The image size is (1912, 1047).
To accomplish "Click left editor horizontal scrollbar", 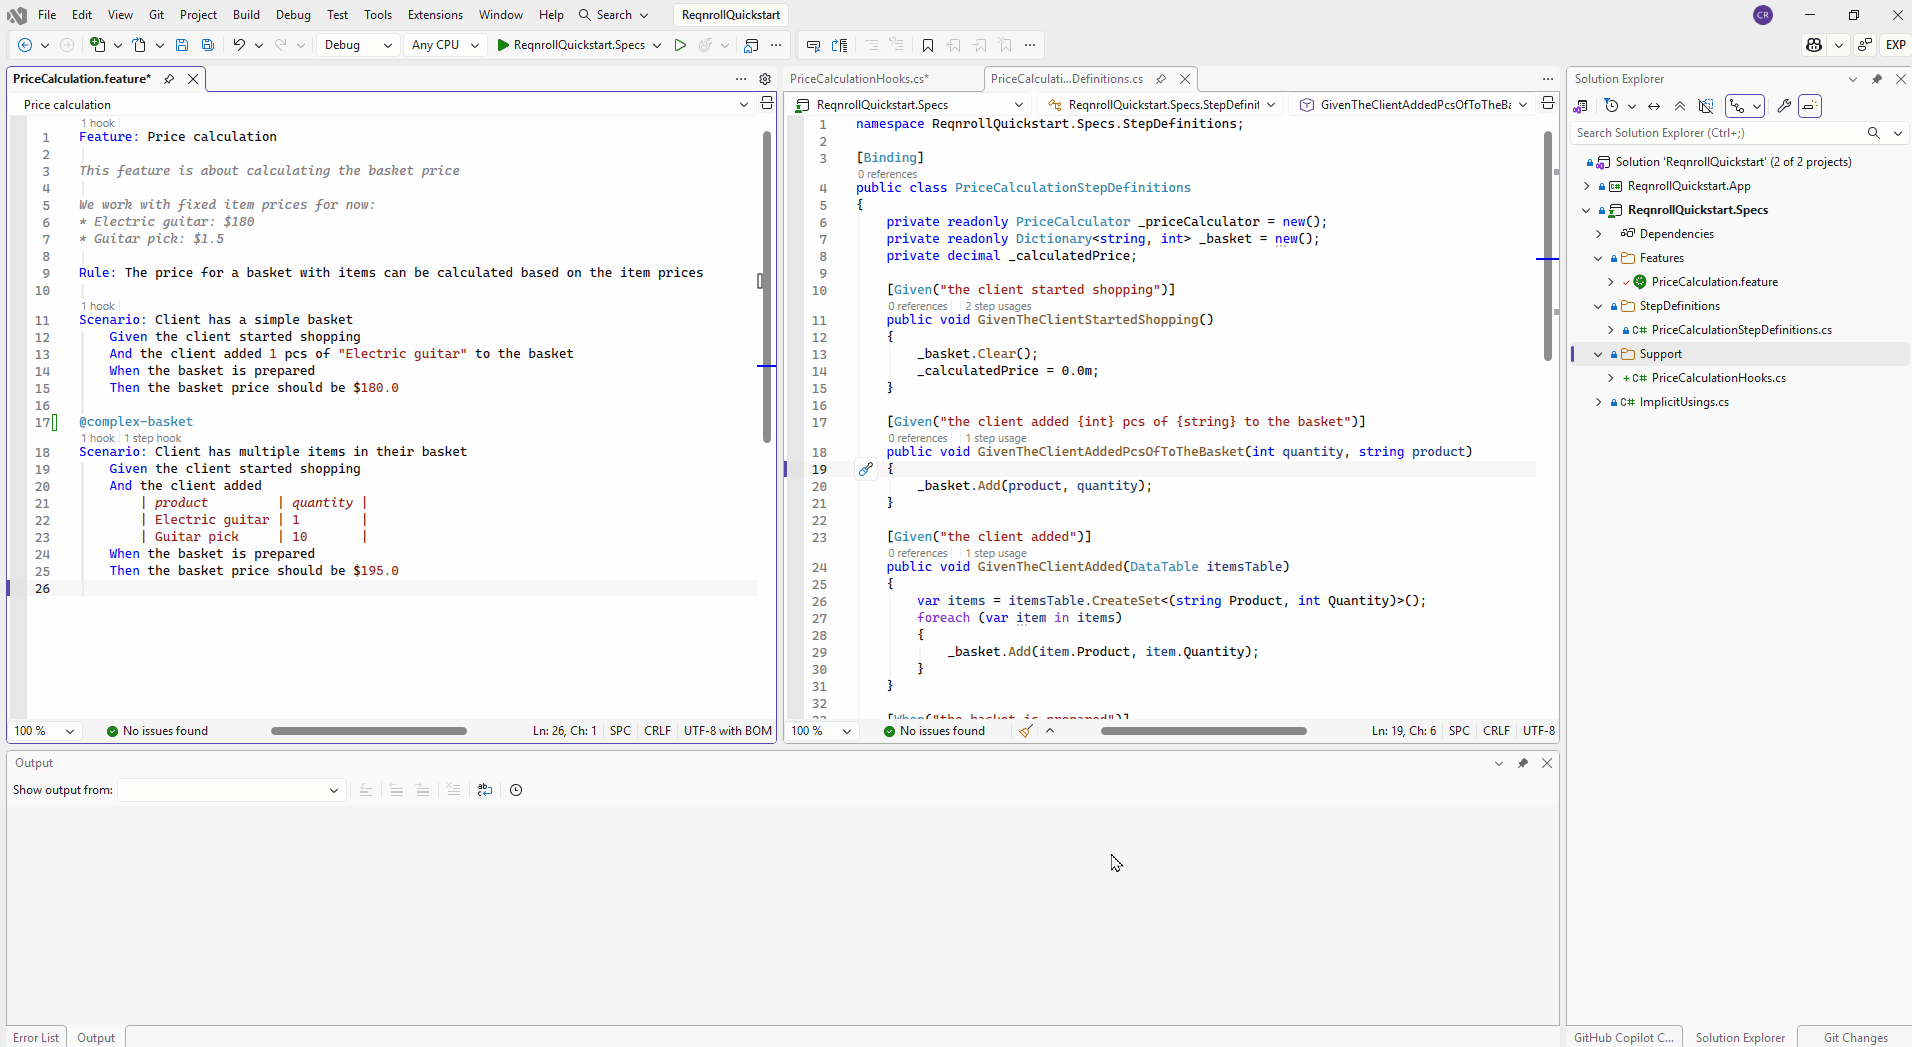I will [368, 731].
